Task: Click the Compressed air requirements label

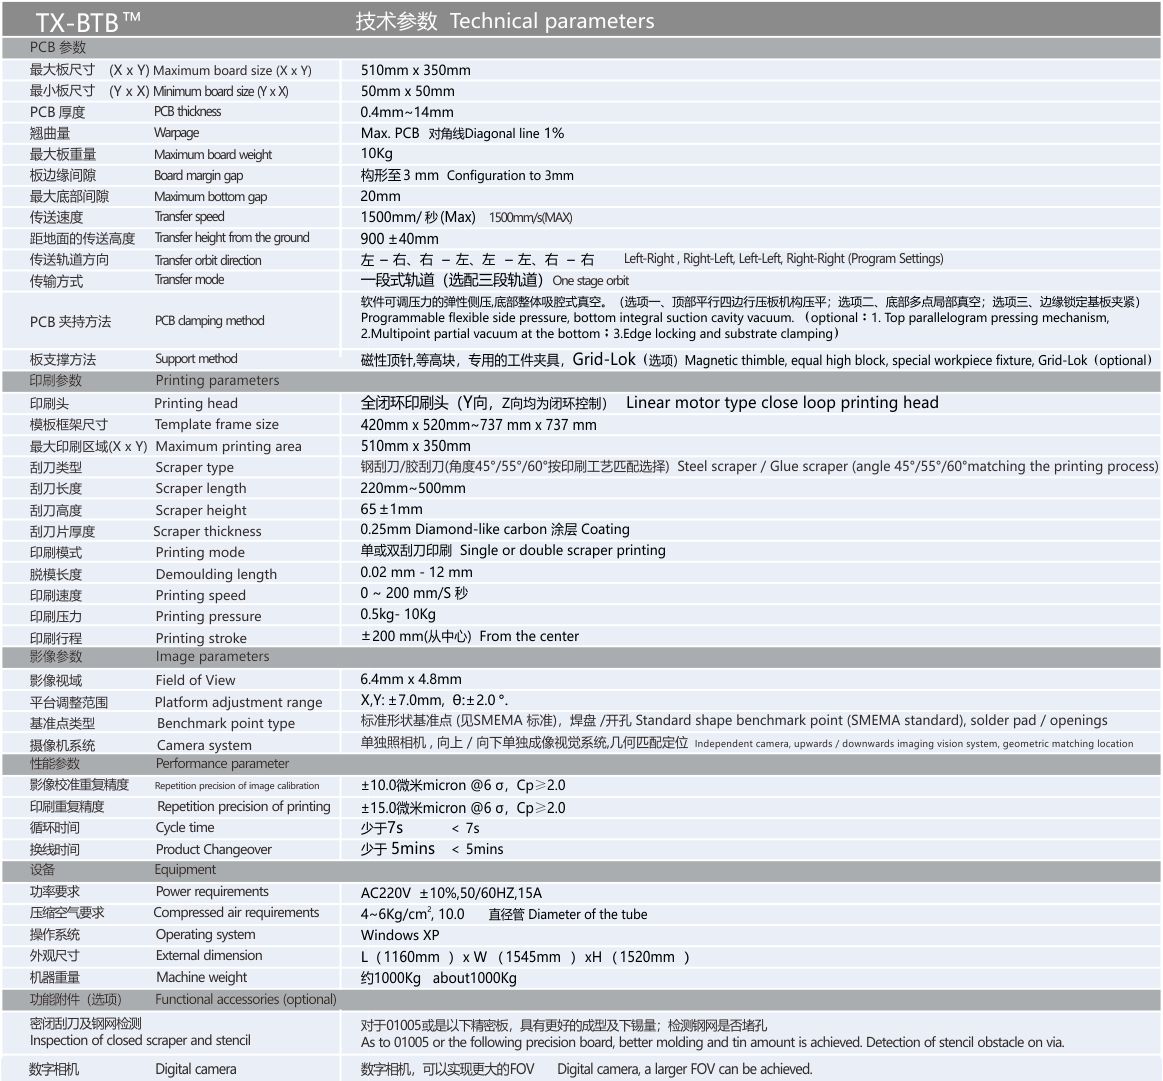Action: click(236, 913)
